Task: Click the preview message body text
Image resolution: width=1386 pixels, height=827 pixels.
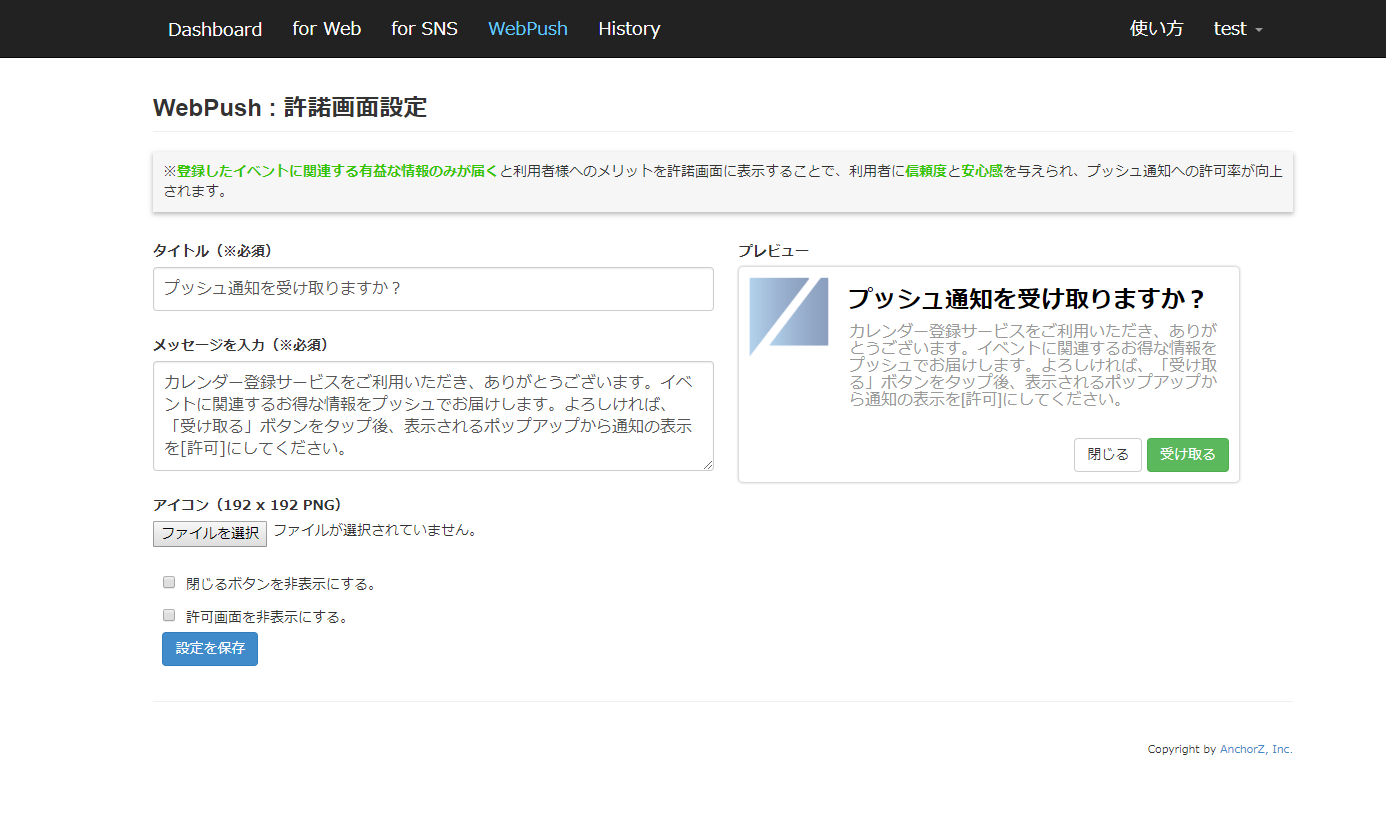Action: pyautogui.click(x=1033, y=365)
